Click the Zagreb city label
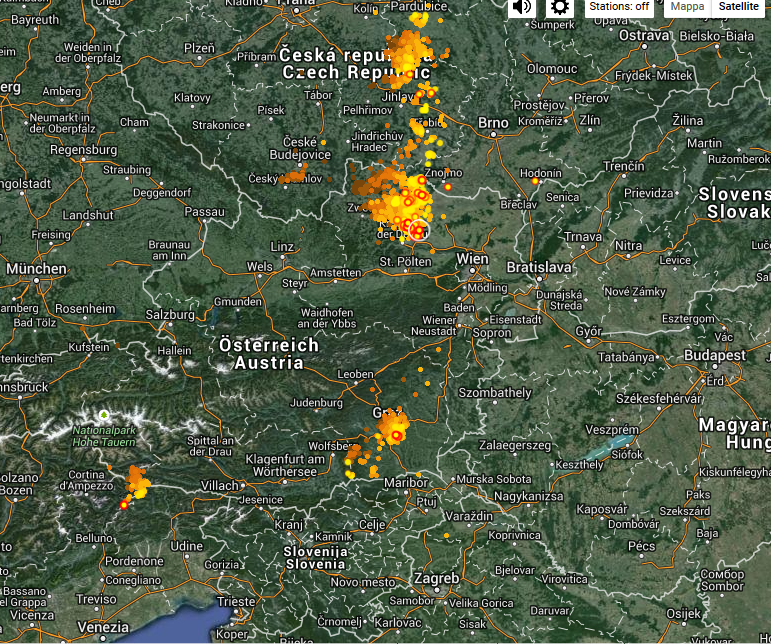 (436, 578)
